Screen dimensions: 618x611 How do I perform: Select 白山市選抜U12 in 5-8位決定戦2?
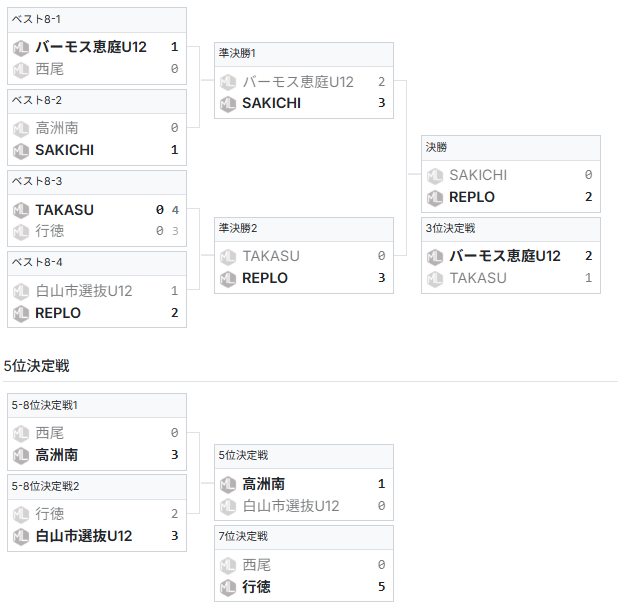(83, 536)
